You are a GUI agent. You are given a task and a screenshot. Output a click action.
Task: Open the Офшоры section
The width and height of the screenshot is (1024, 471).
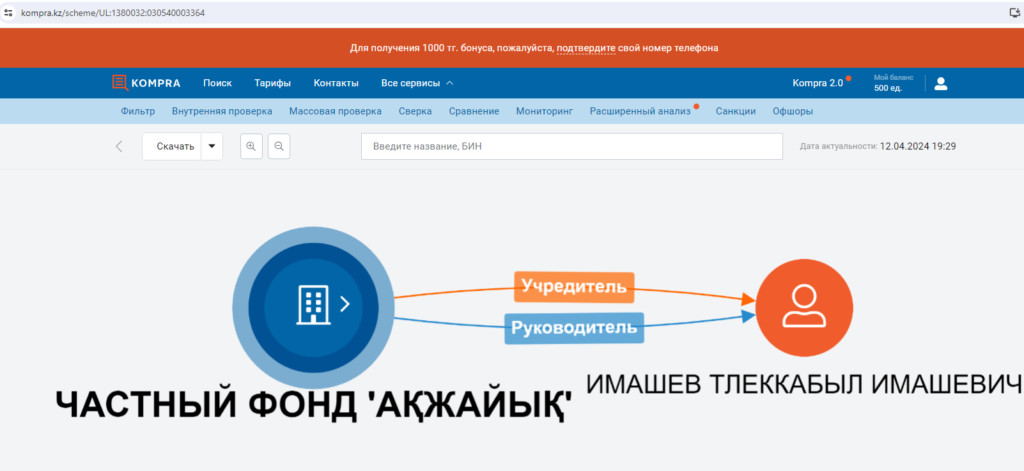[792, 111]
